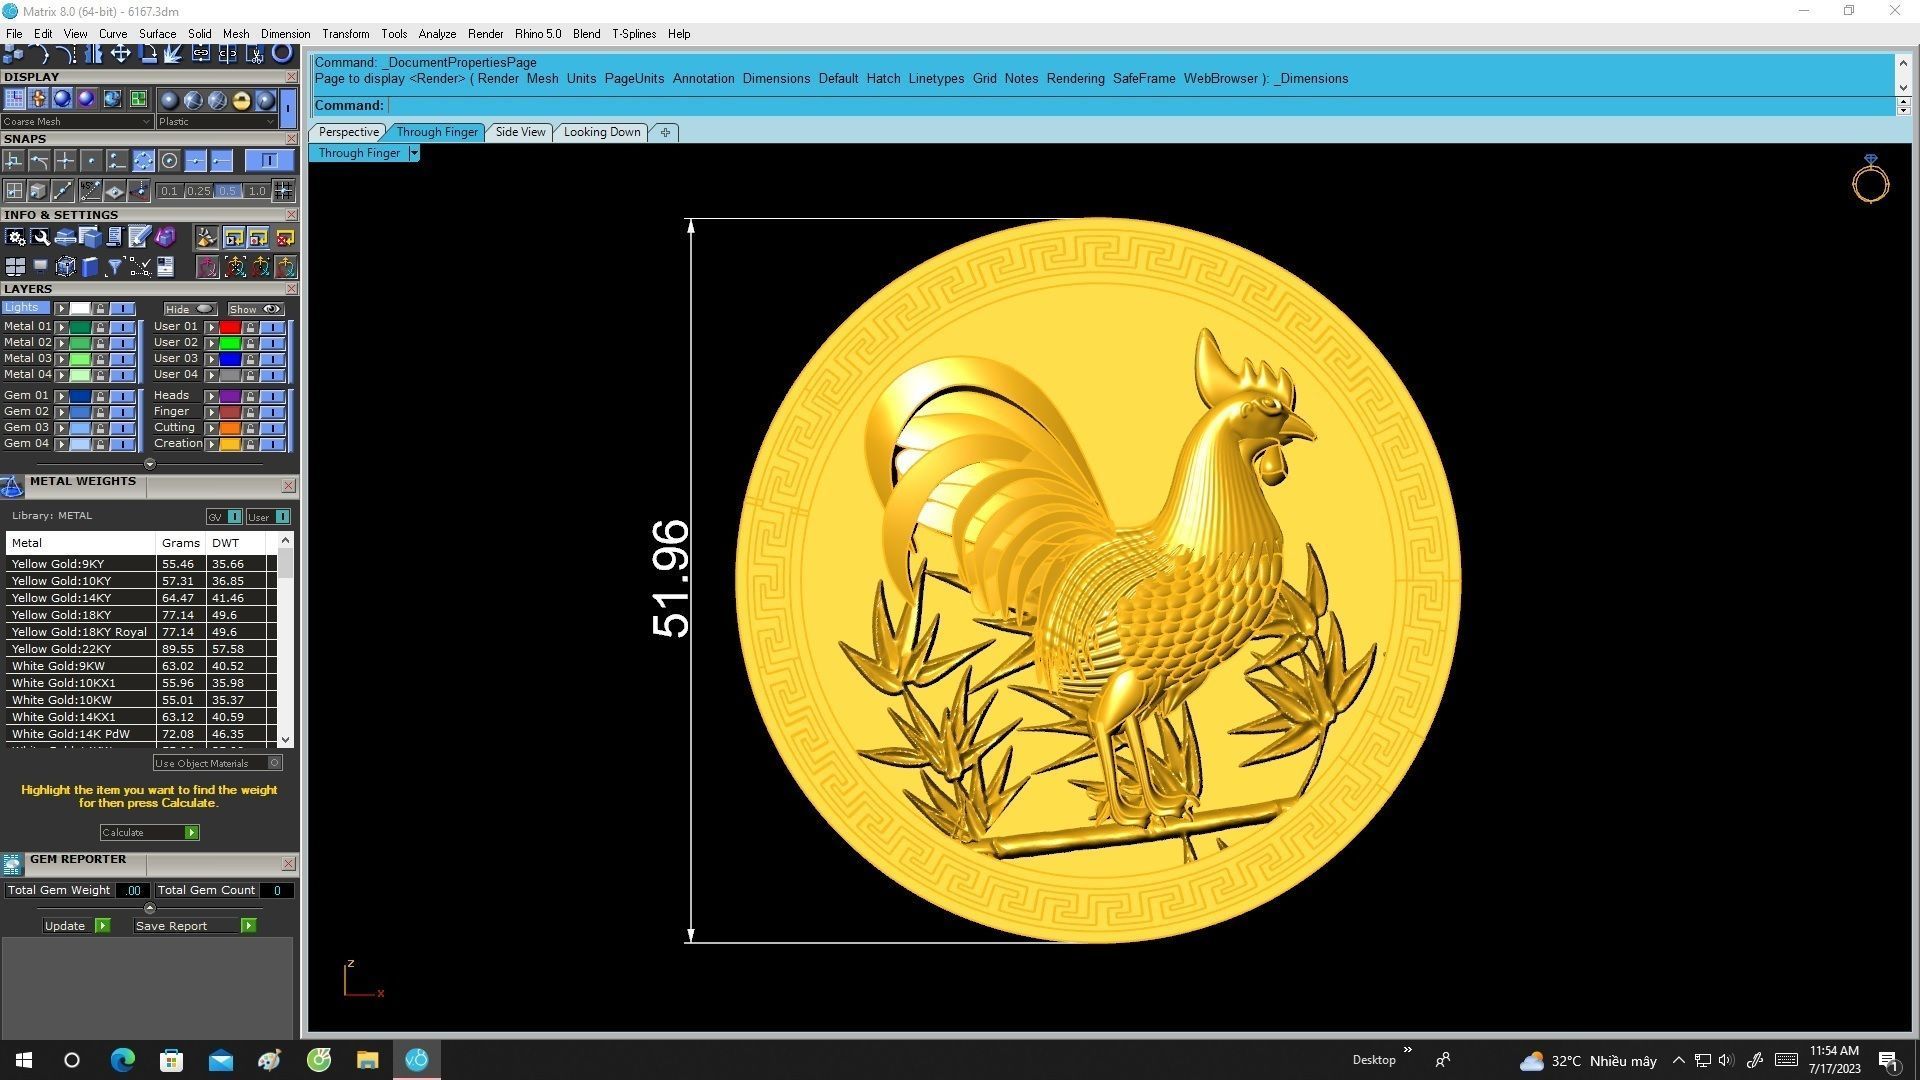The height and width of the screenshot is (1080, 1920).
Task: Click the green four-viewport layout icon
Action: [x=138, y=99]
